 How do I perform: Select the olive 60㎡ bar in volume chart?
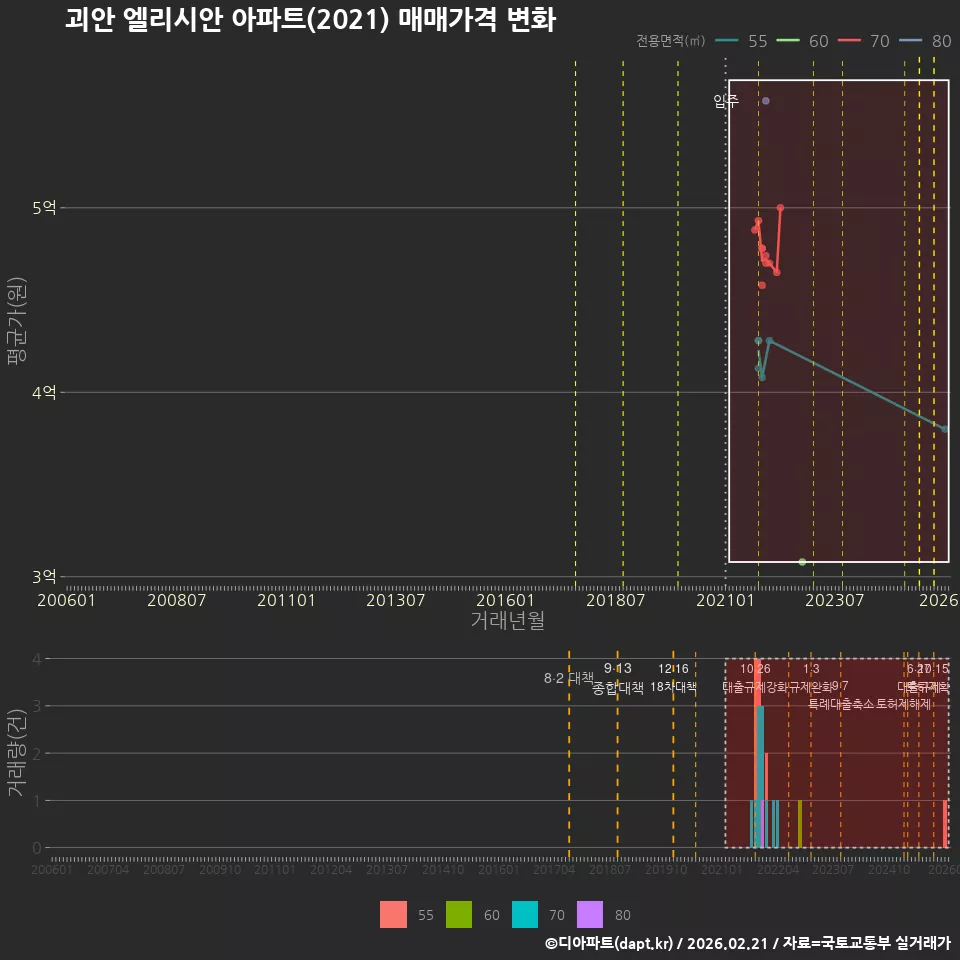coord(800,824)
